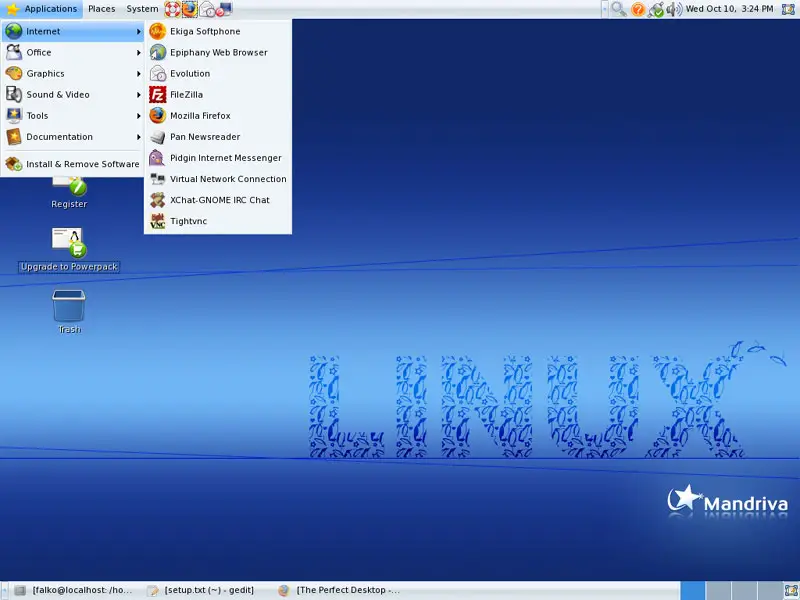This screenshot has height=600, width=800.
Task: Expand the Office submenu
Action: coord(72,52)
